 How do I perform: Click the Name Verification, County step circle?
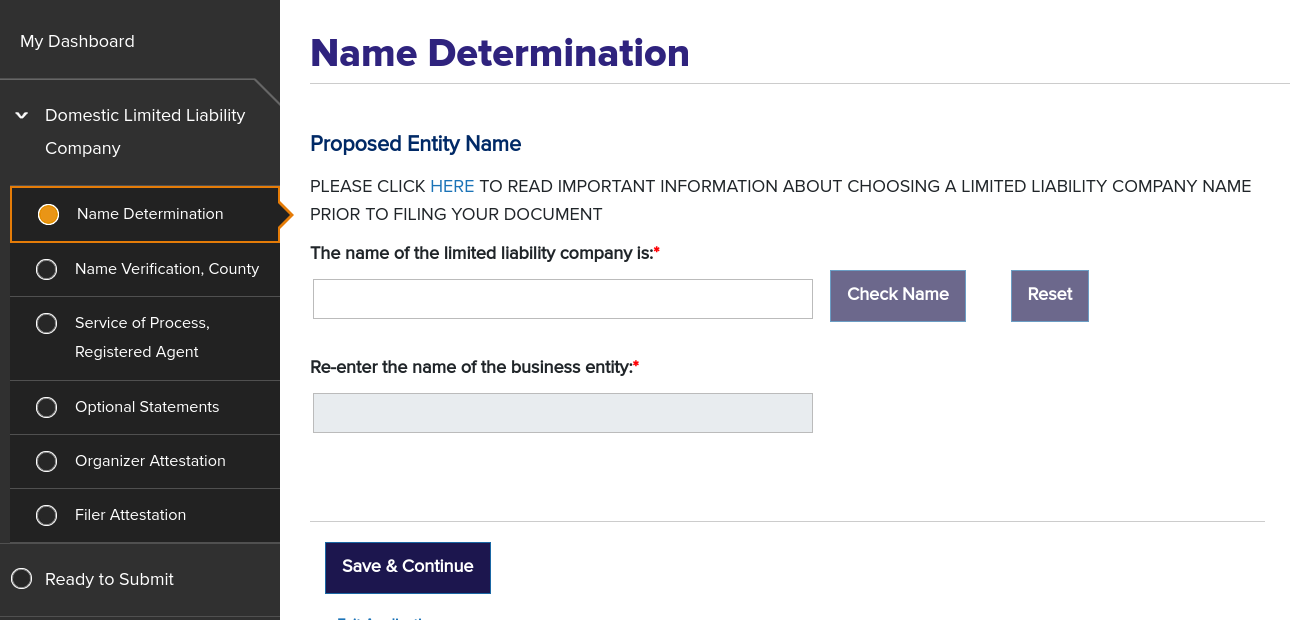click(46, 268)
